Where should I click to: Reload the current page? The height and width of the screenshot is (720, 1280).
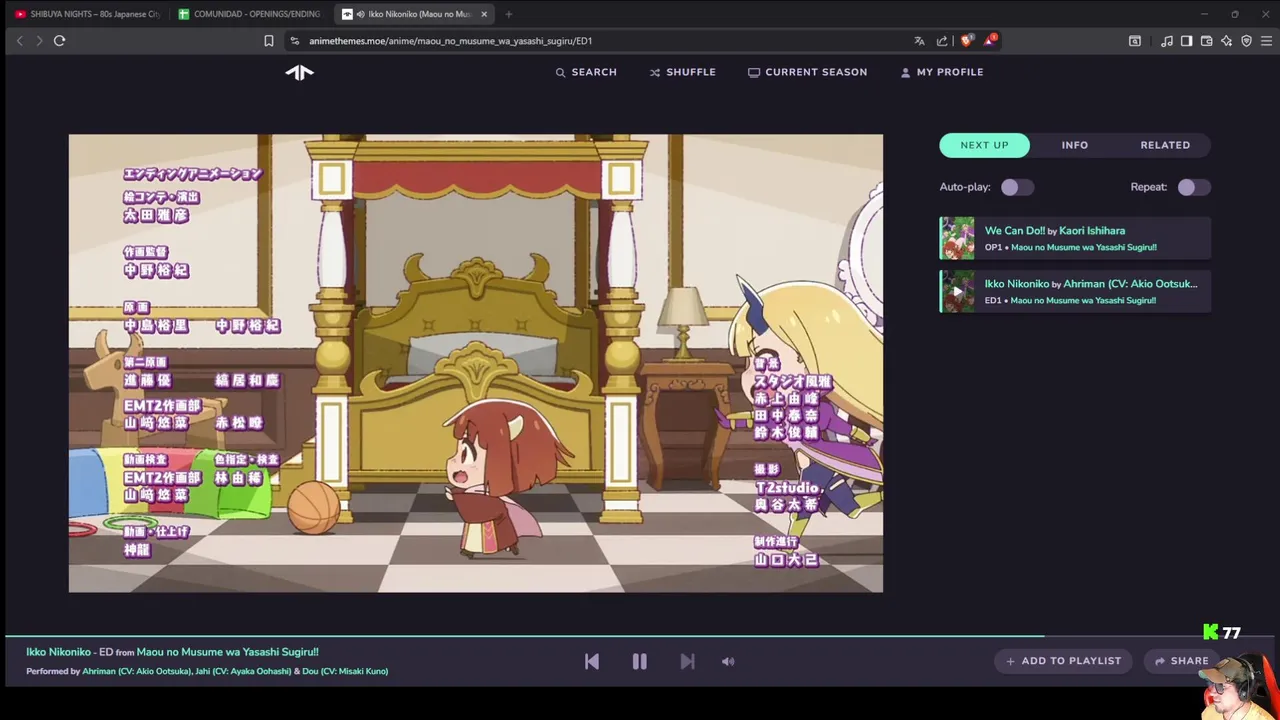tap(60, 41)
